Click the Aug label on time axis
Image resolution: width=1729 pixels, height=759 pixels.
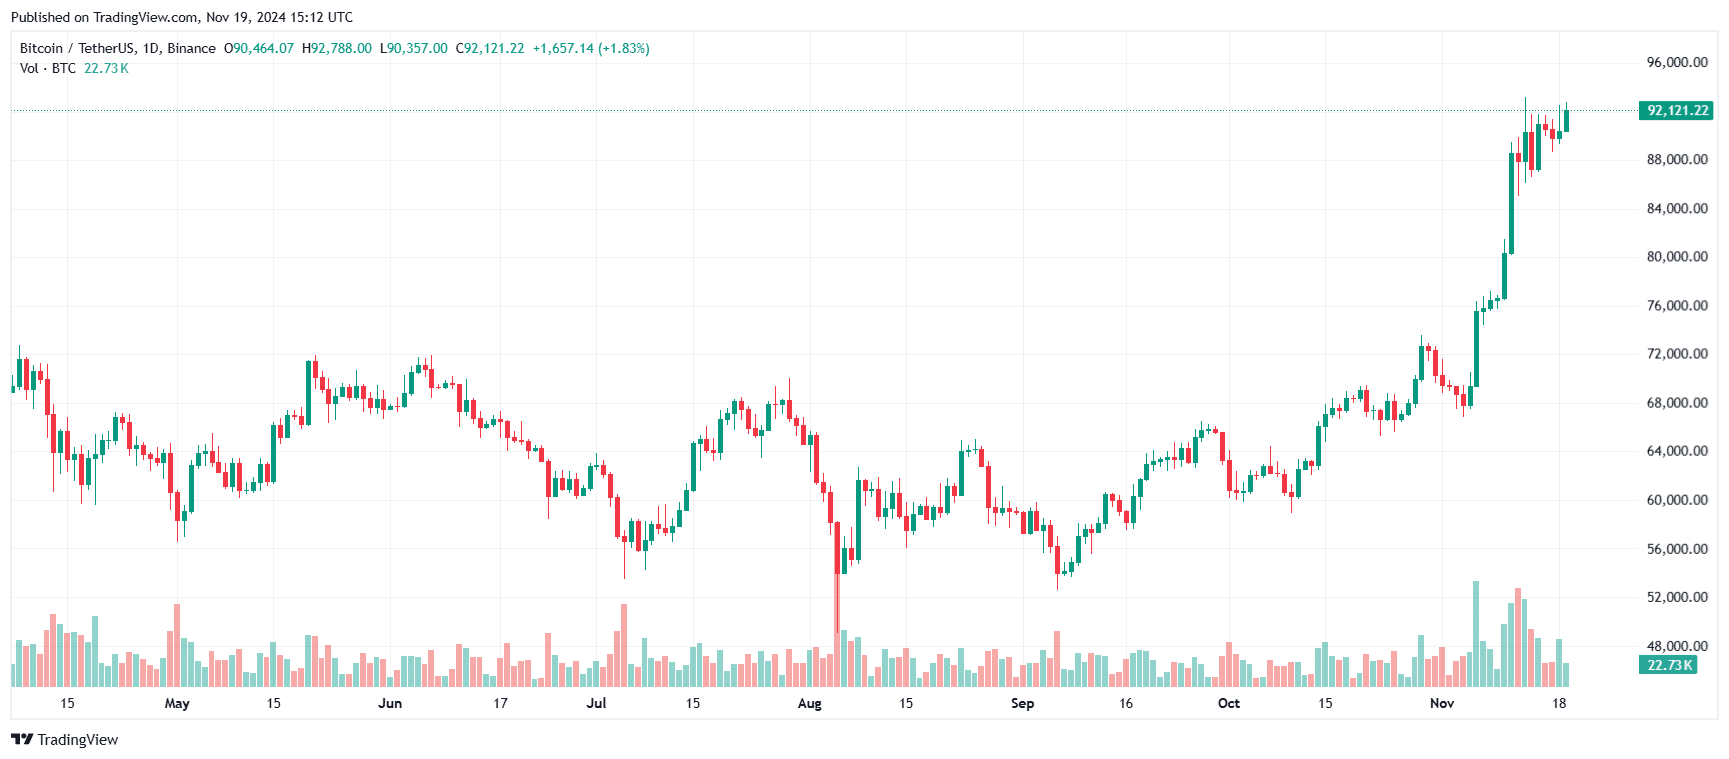(x=809, y=703)
